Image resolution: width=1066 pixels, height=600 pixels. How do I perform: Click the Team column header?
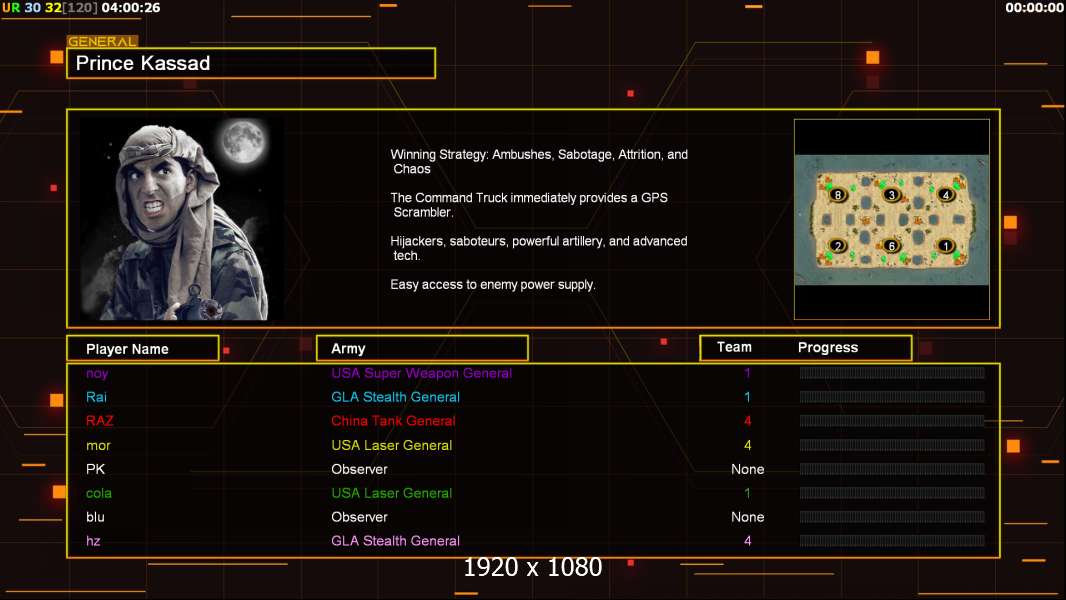tap(734, 347)
